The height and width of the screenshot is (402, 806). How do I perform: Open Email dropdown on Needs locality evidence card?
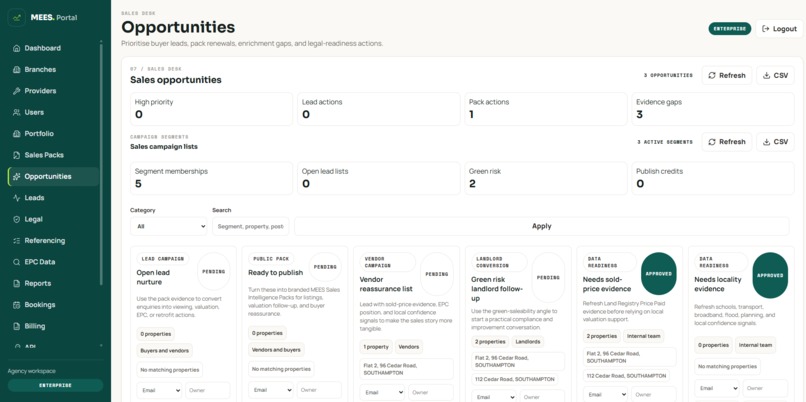click(x=717, y=389)
